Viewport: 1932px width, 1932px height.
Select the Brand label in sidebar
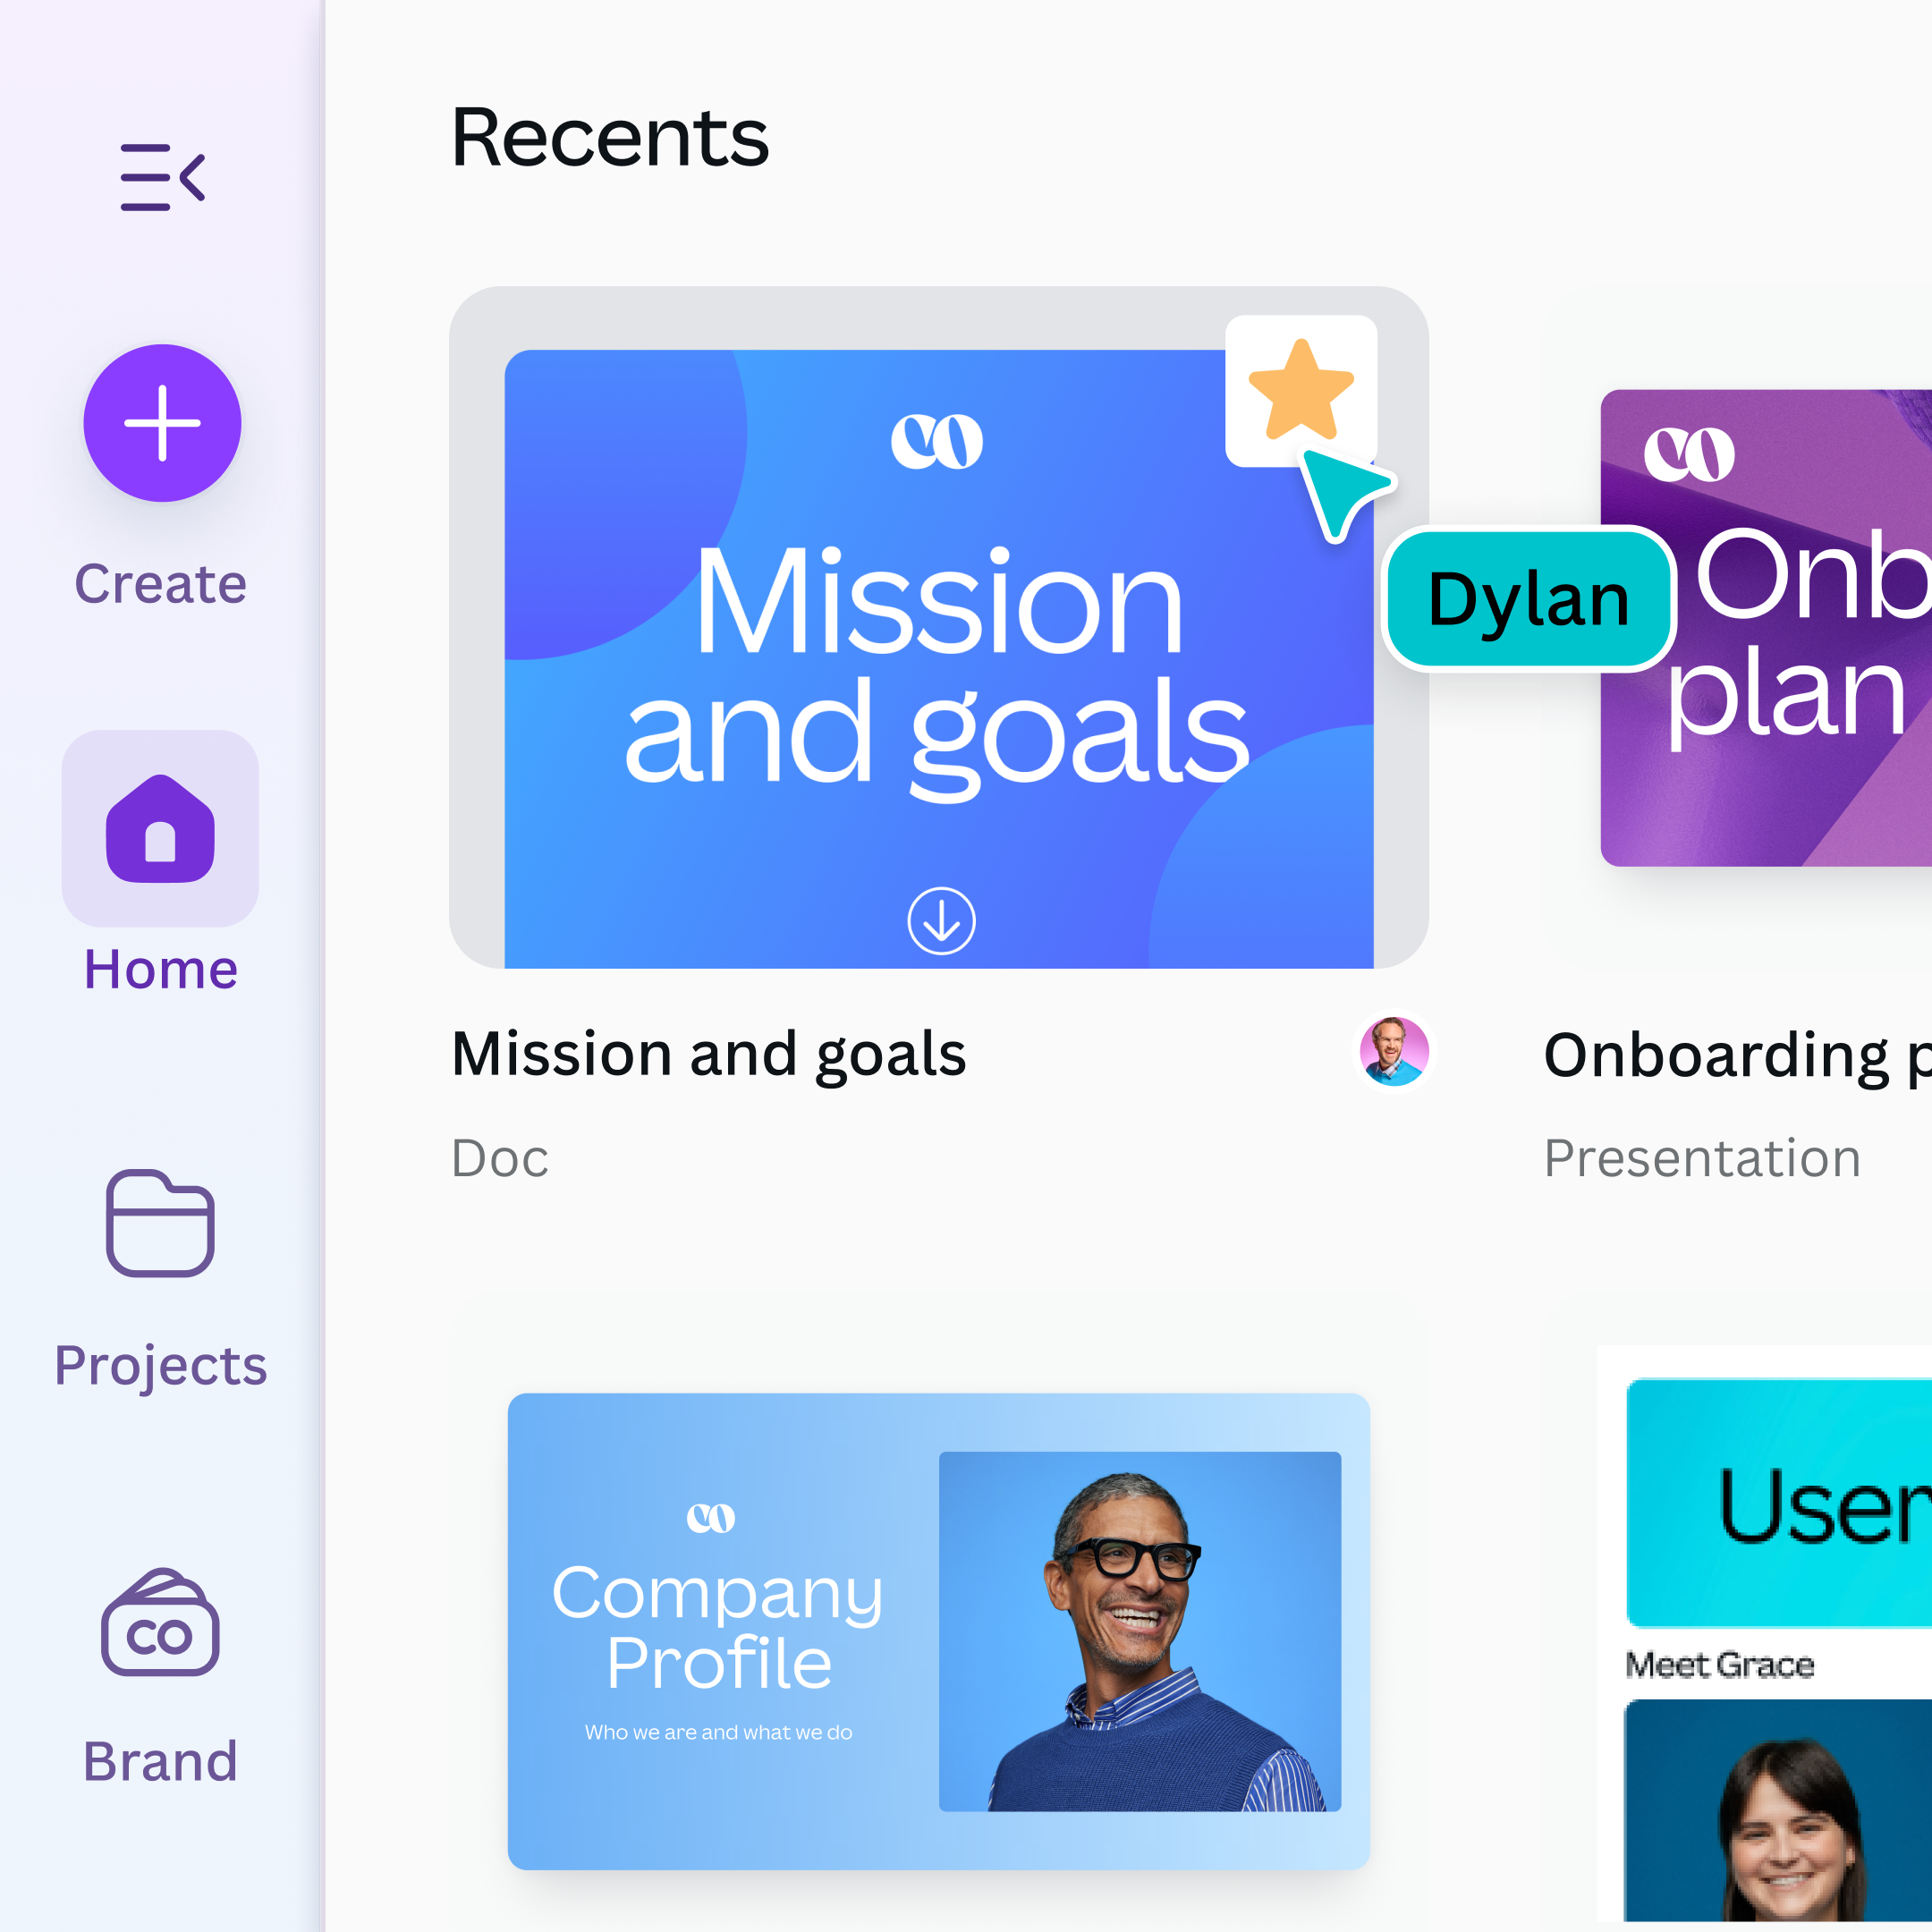160,1761
